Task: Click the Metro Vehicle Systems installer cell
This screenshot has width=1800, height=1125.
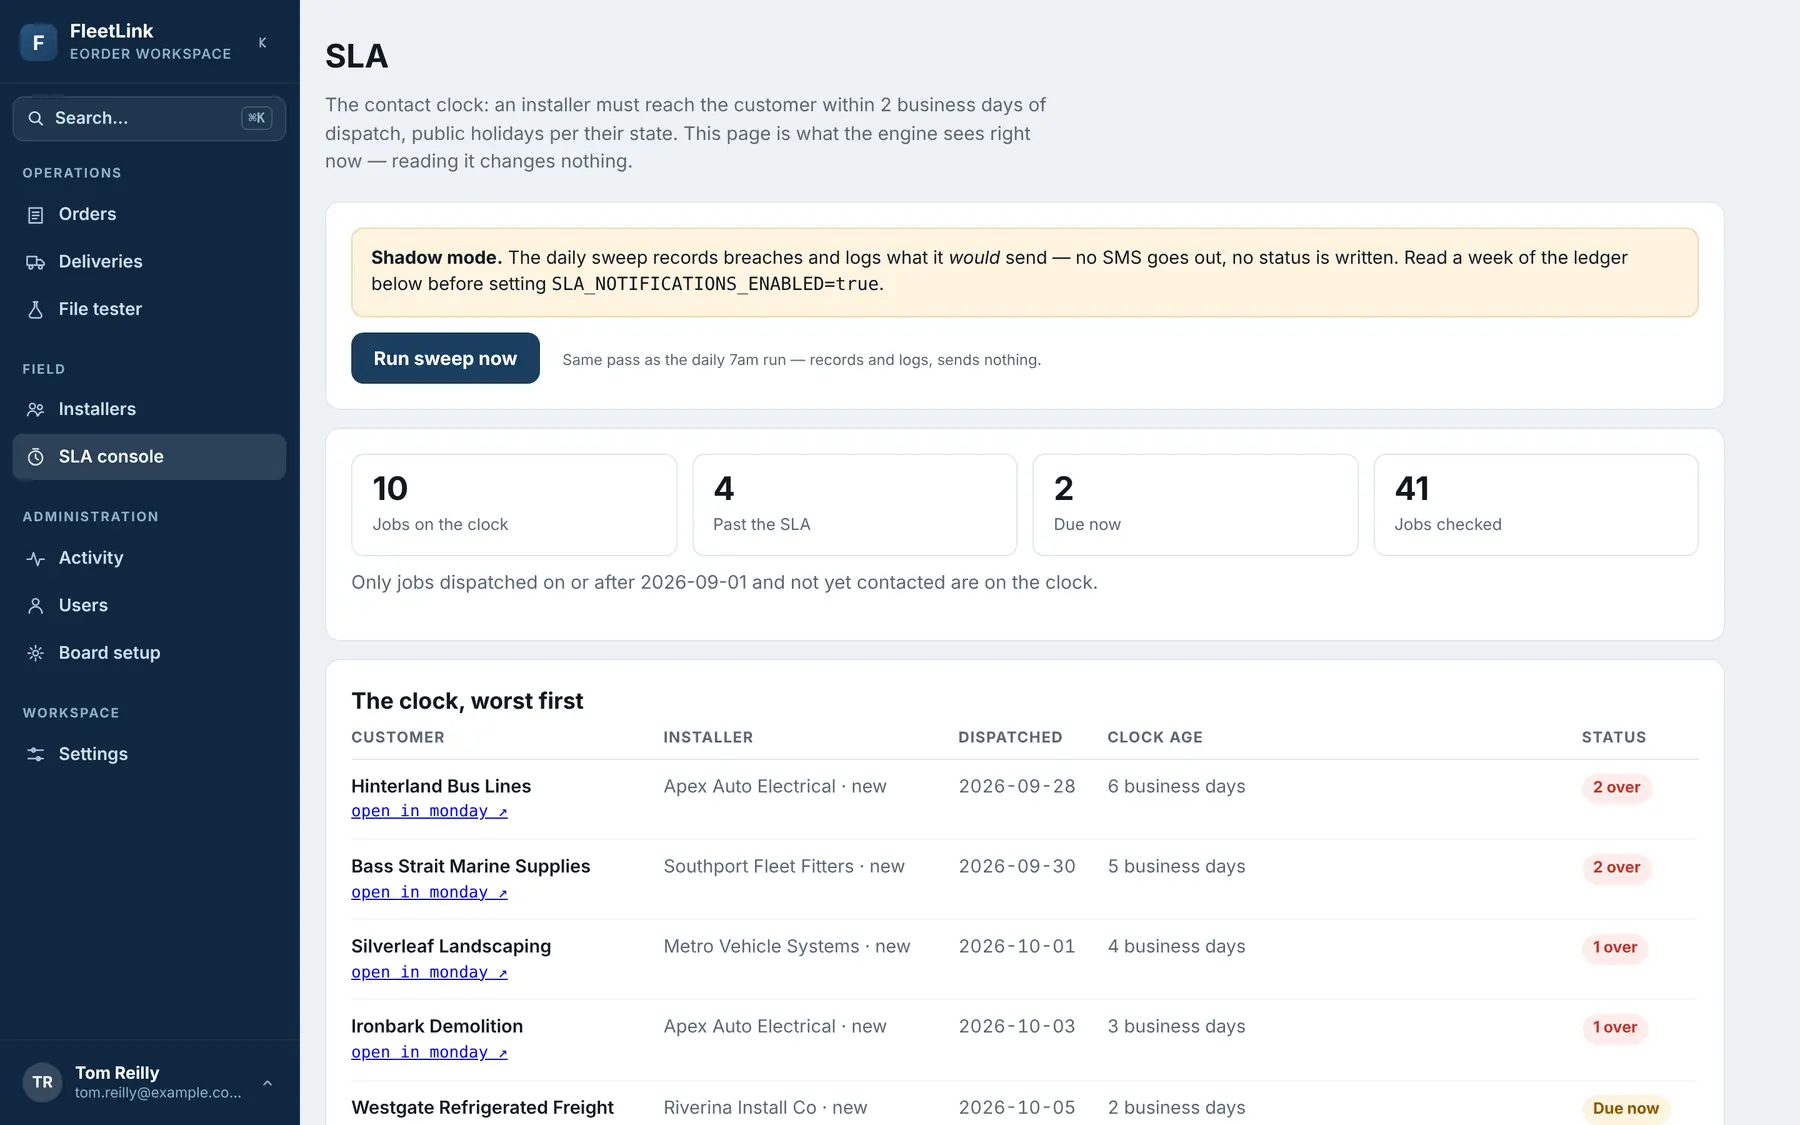Action: pyautogui.click(x=787, y=946)
